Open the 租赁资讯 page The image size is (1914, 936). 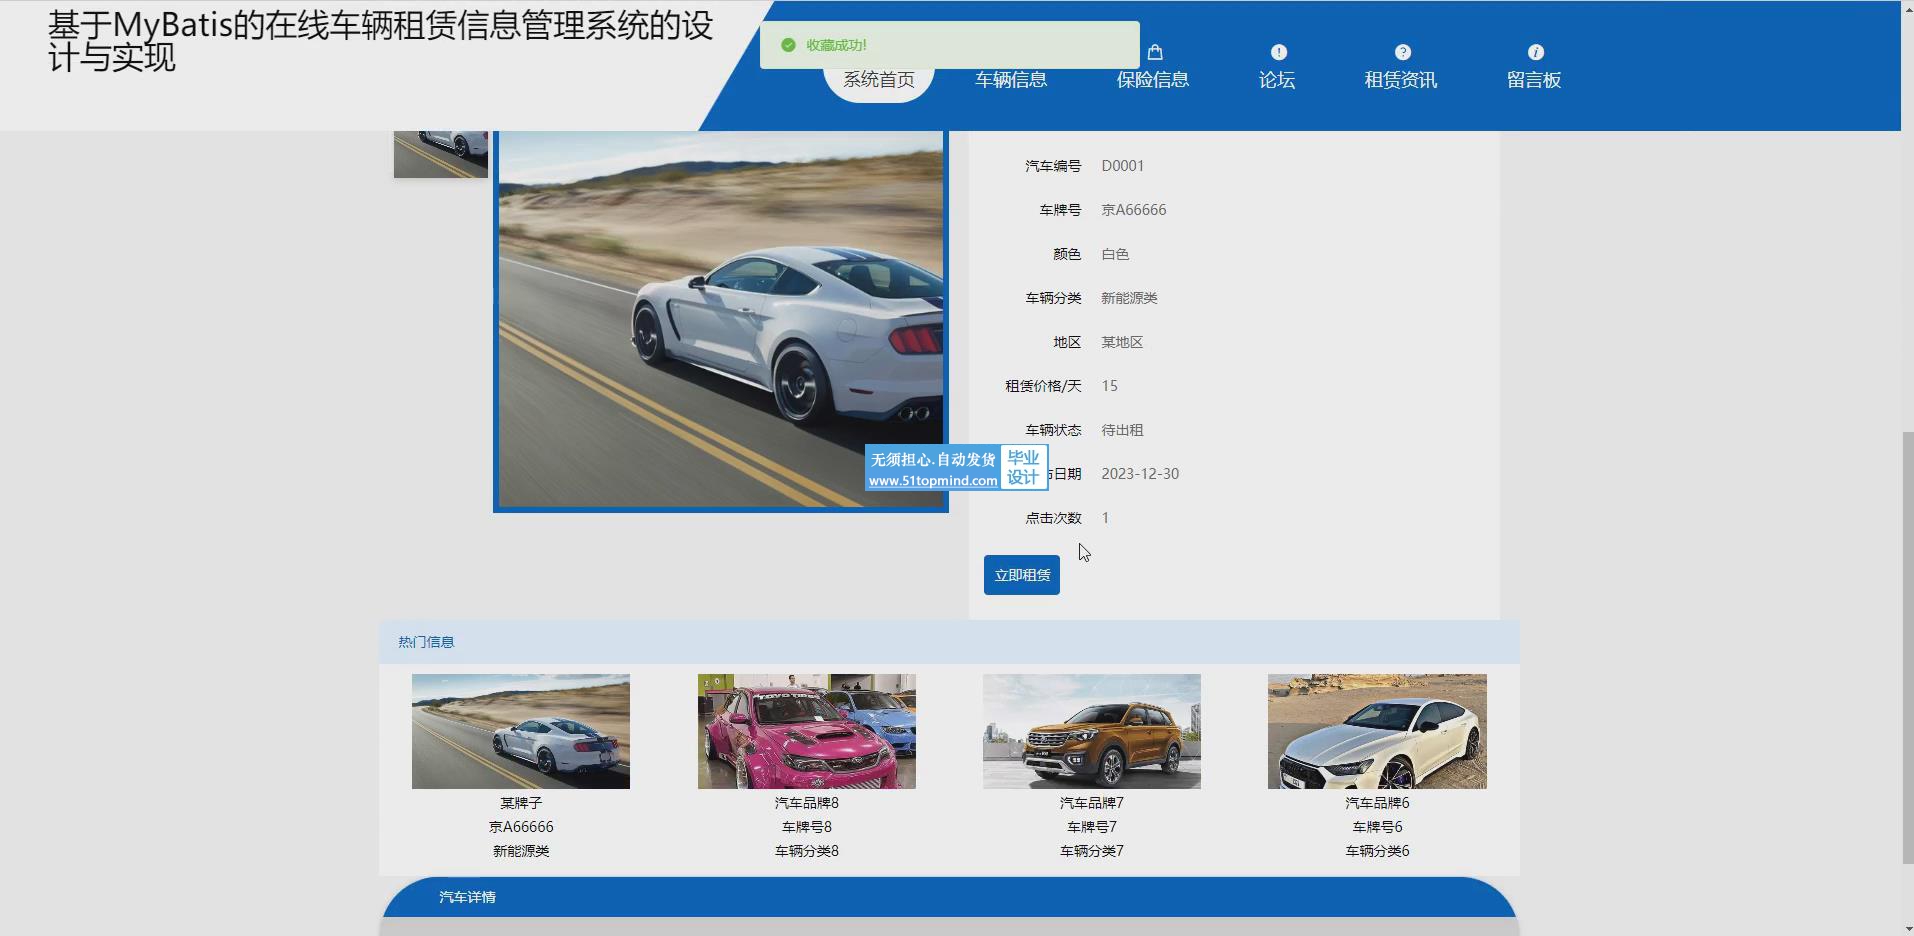click(x=1400, y=80)
